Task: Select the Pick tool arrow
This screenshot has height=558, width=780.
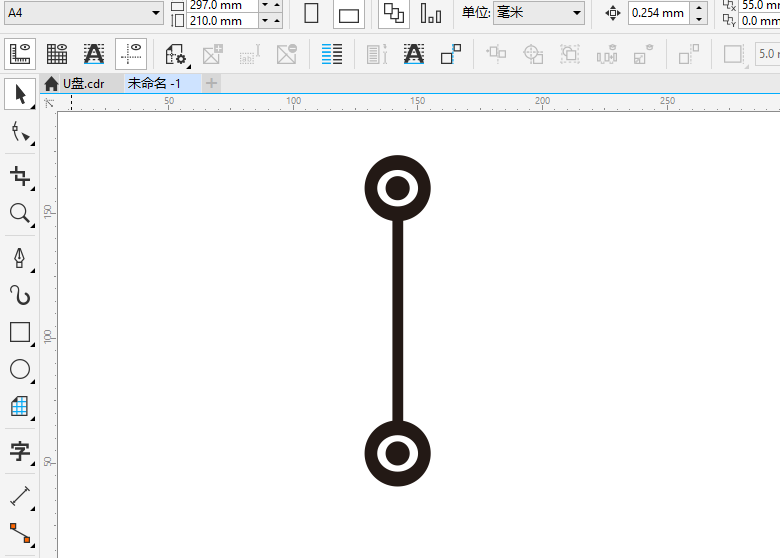Action: click(20, 94)
